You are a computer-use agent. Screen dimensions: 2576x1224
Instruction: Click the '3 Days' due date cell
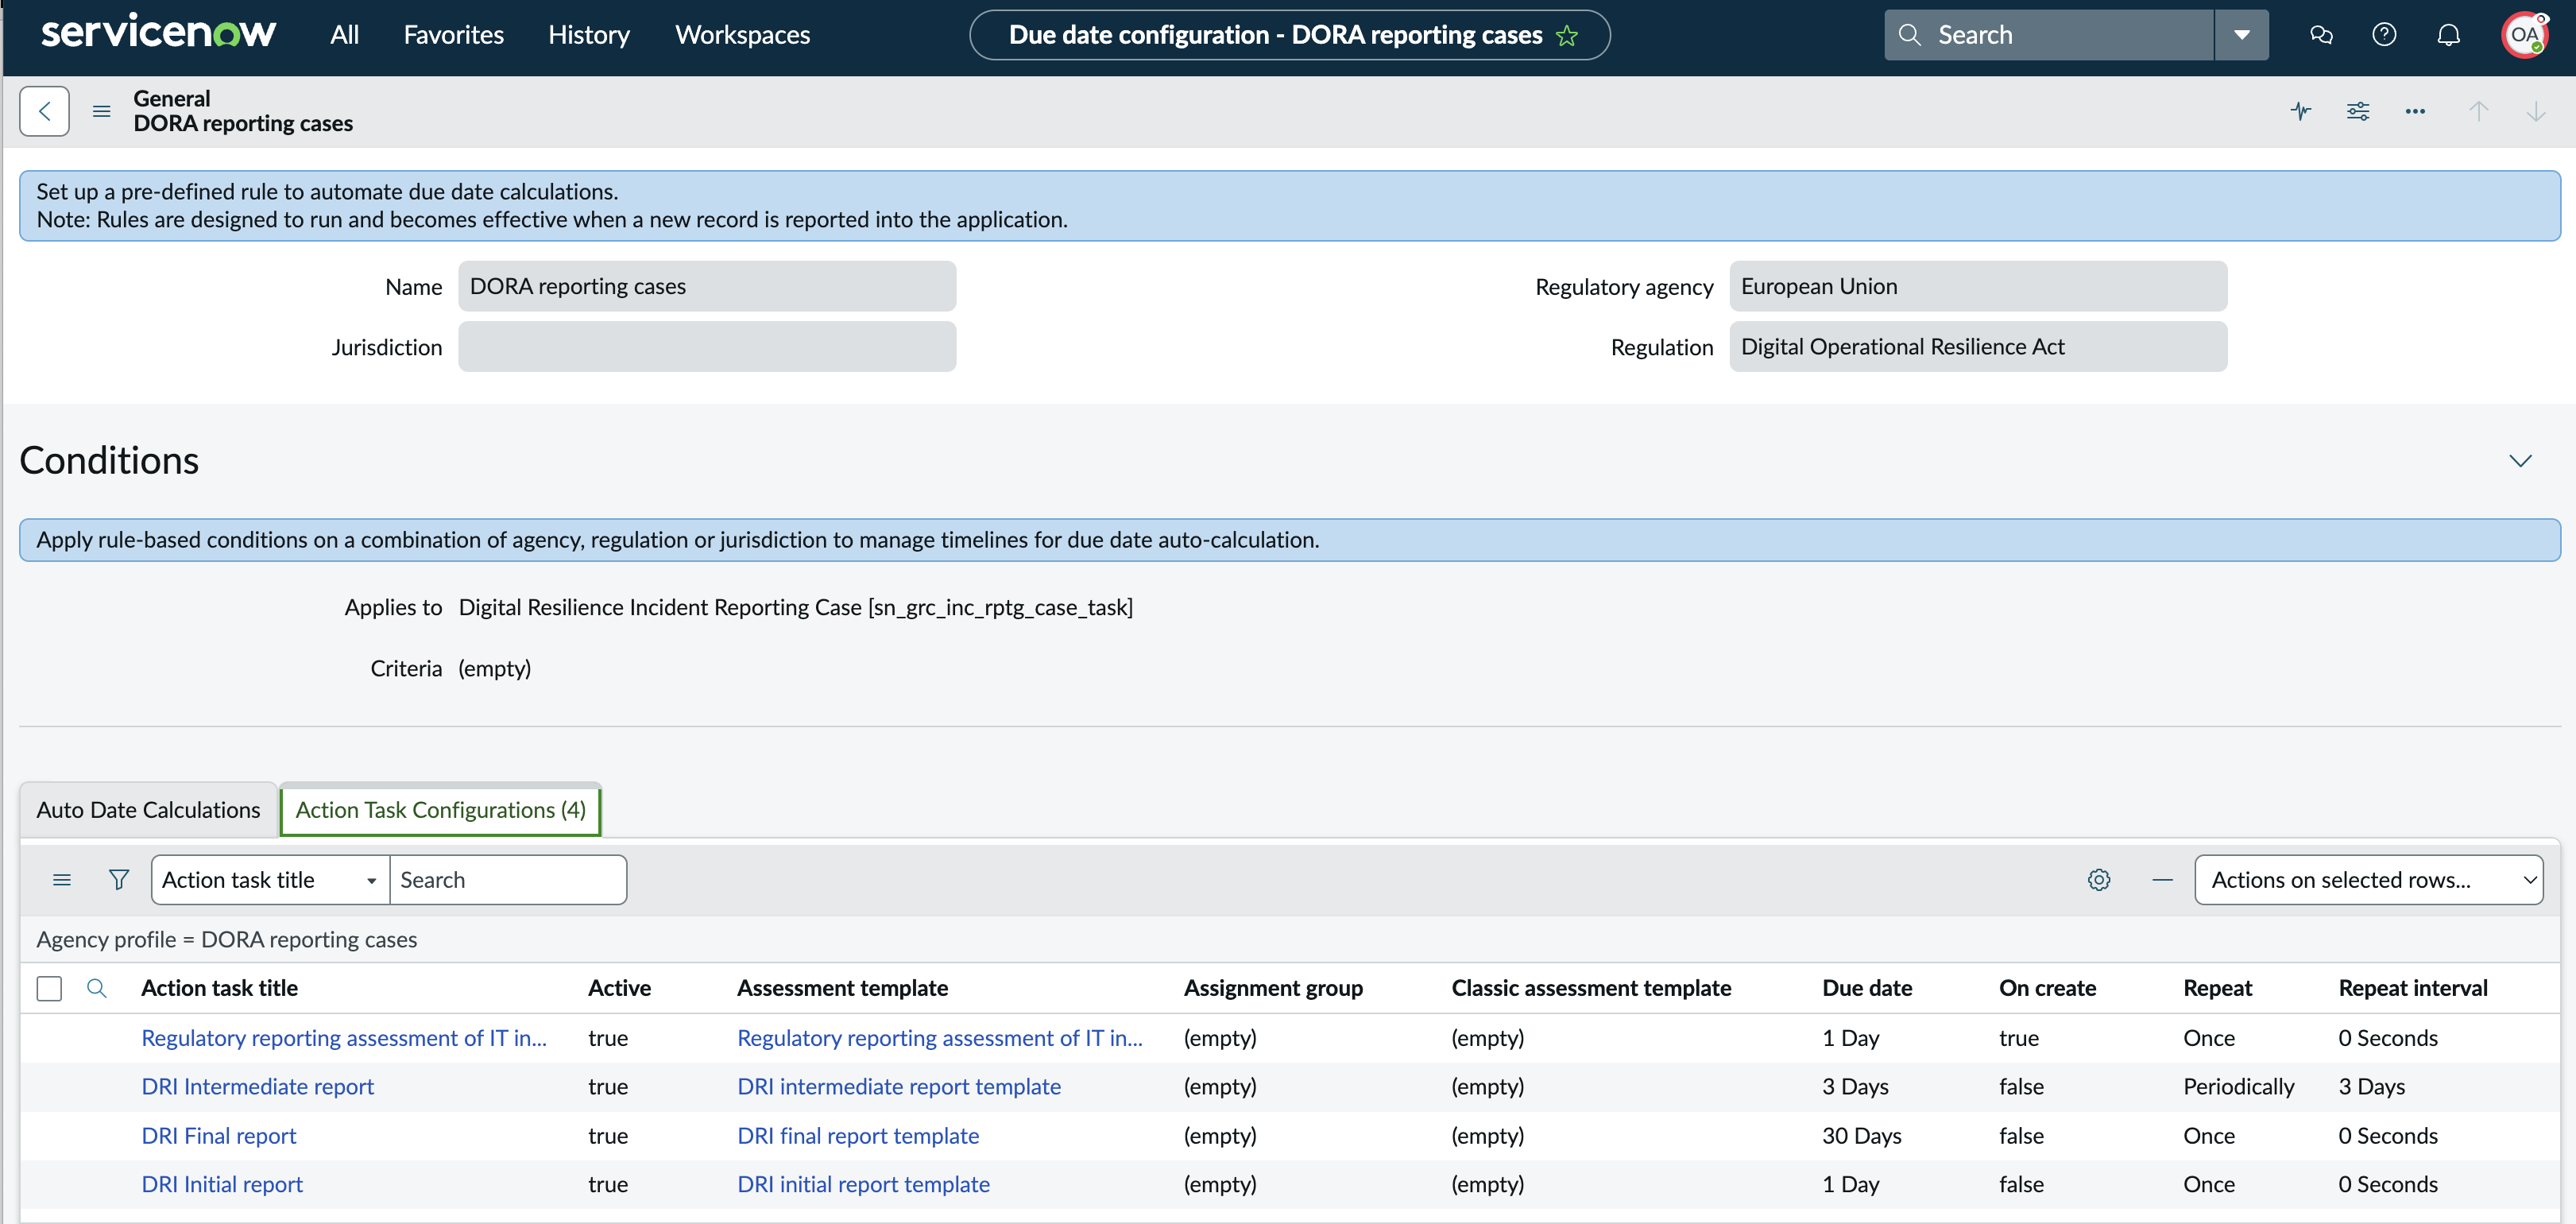(1855, 1087)
